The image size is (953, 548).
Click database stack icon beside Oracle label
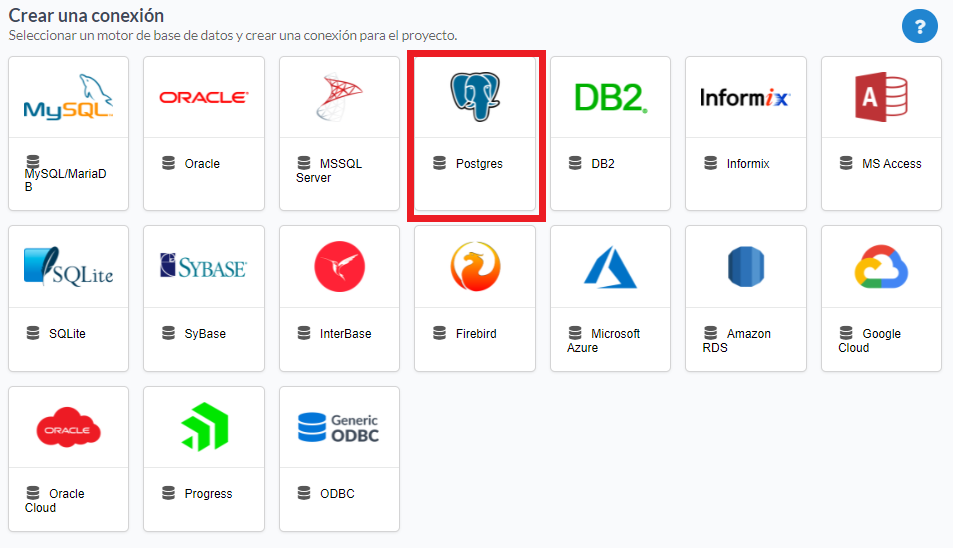[x=168, y=163]
